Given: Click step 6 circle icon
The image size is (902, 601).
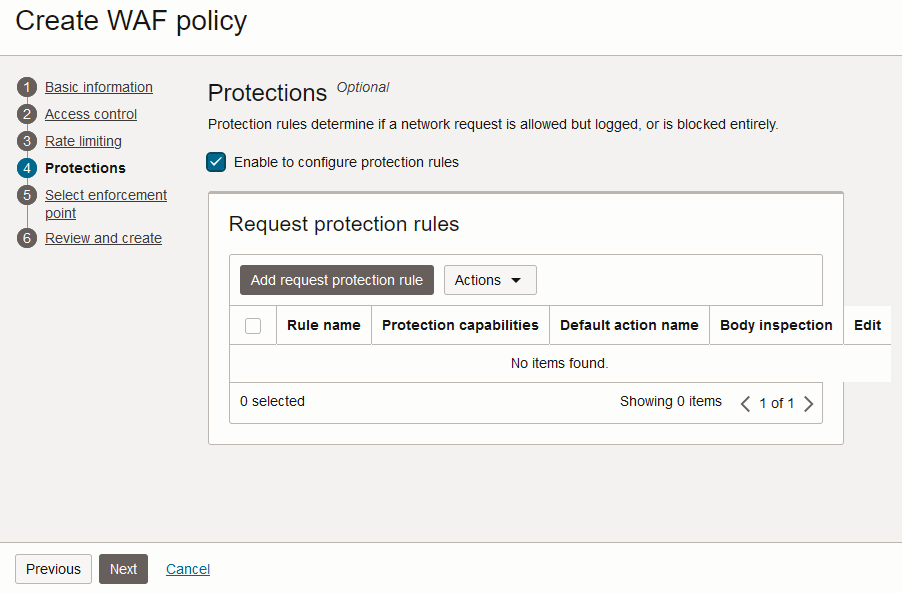Looking at the screenshot, I should [x=27, y=239].
